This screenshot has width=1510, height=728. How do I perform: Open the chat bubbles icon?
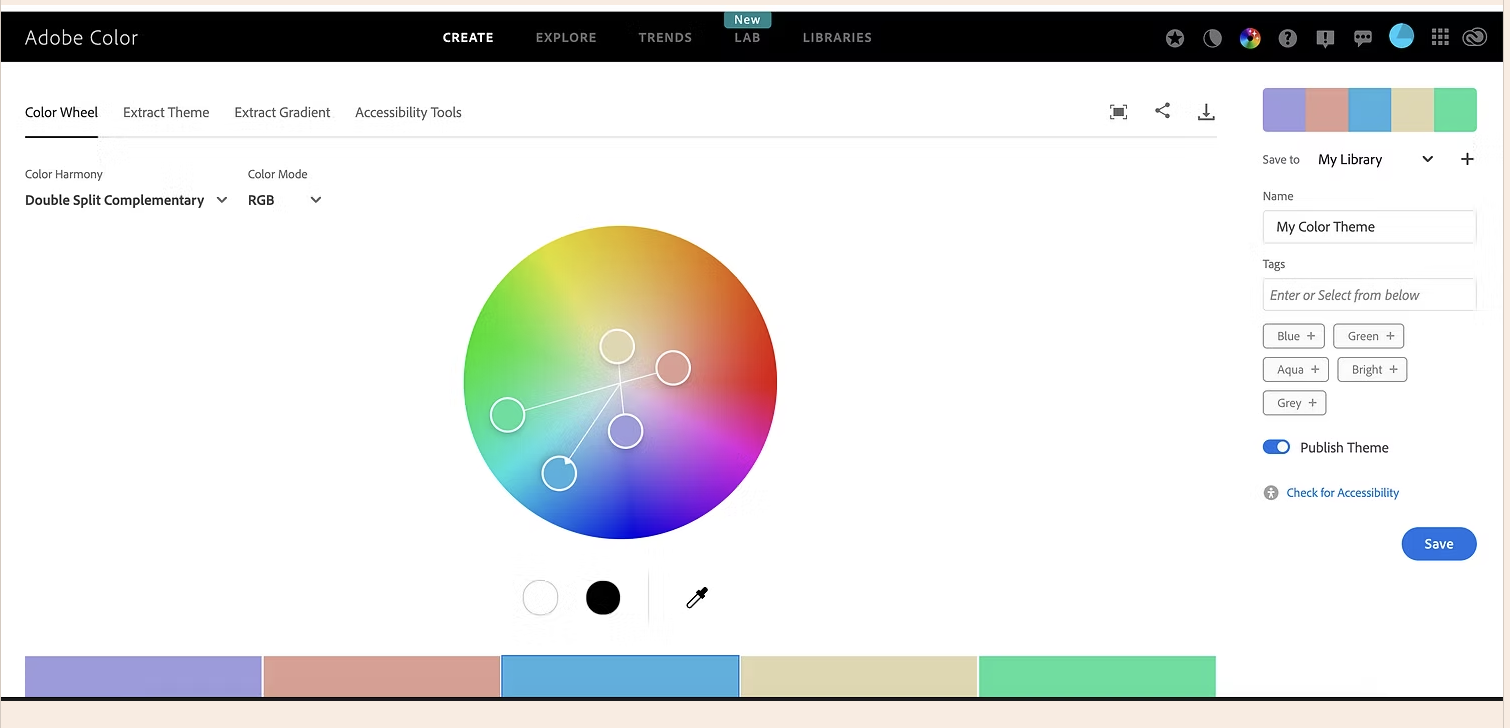pyautogui.click(x=1362, y=38)
